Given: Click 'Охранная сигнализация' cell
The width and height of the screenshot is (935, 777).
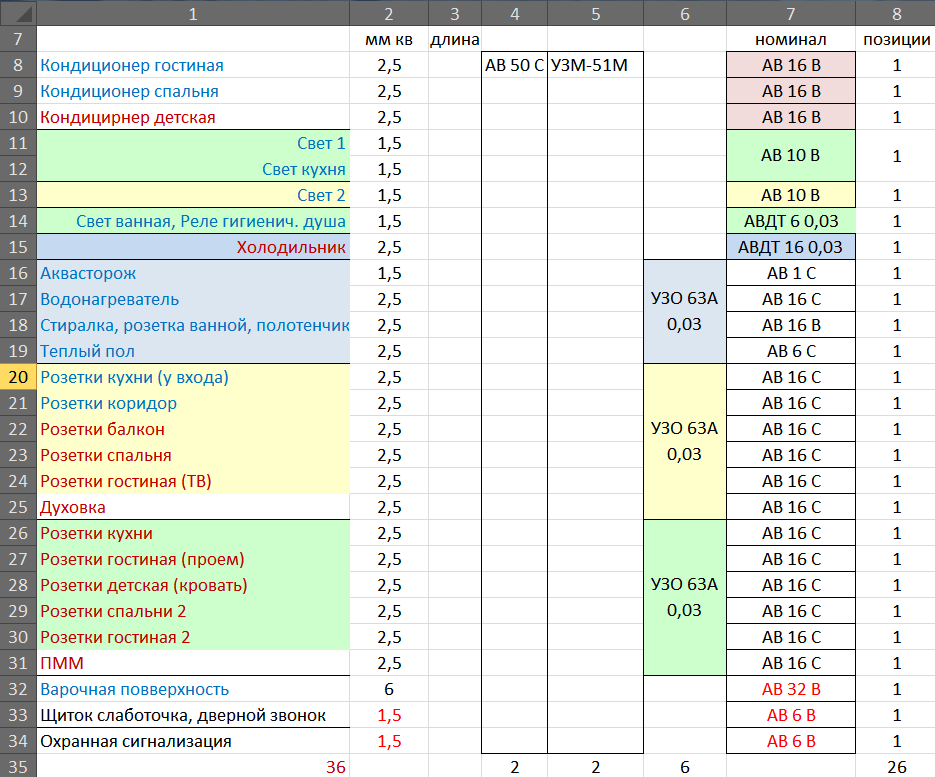Looking at the screenshot, I should pyautogui.click(x=193, y=741).
